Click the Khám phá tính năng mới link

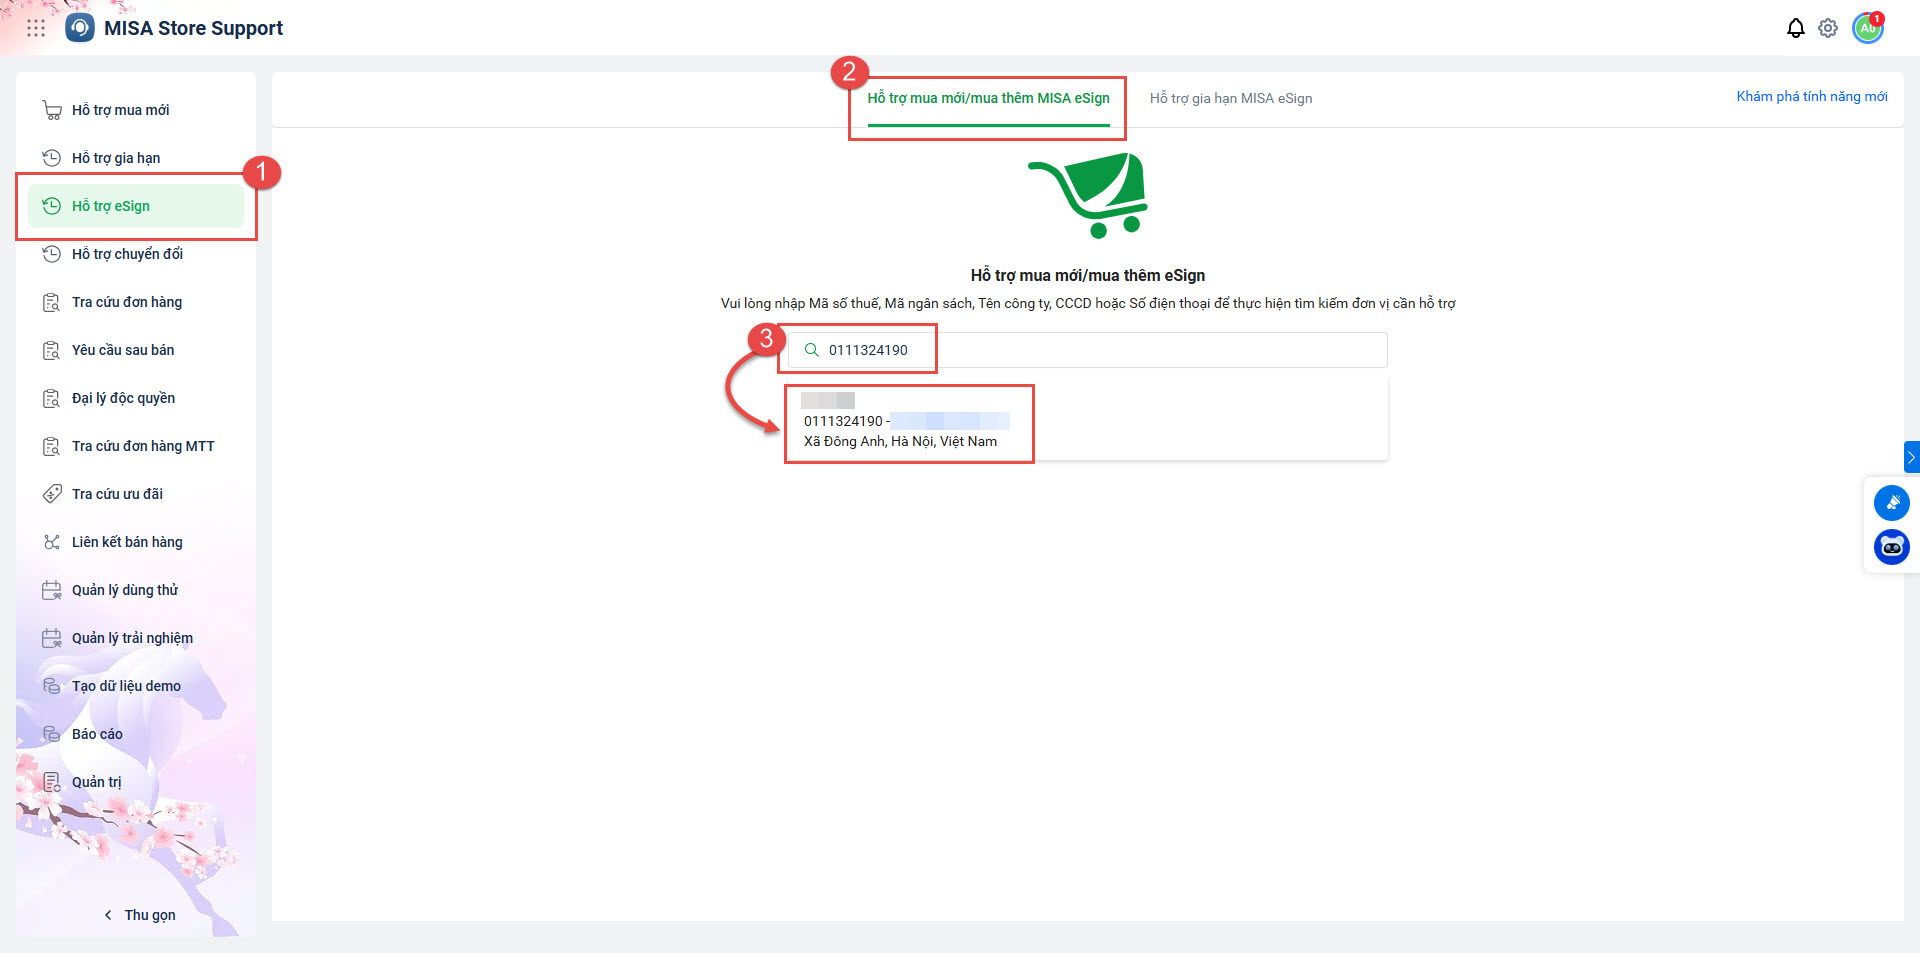pyautogui.click(x=1812, y=96)
